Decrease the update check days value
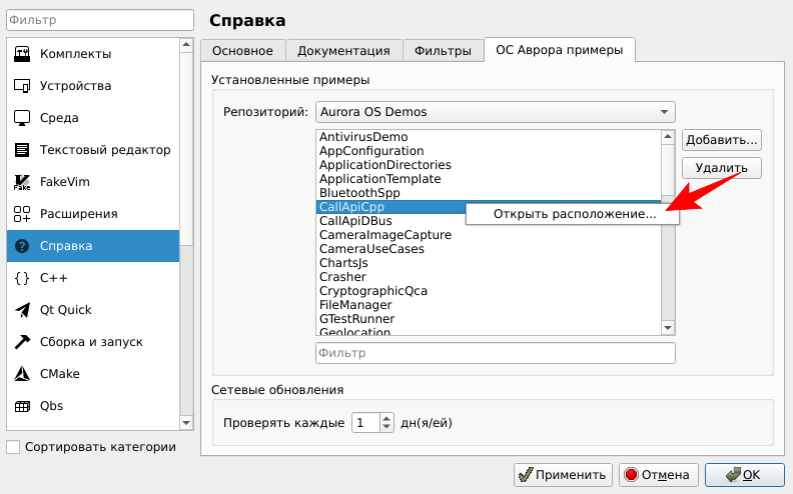 (x=387, y=427)
